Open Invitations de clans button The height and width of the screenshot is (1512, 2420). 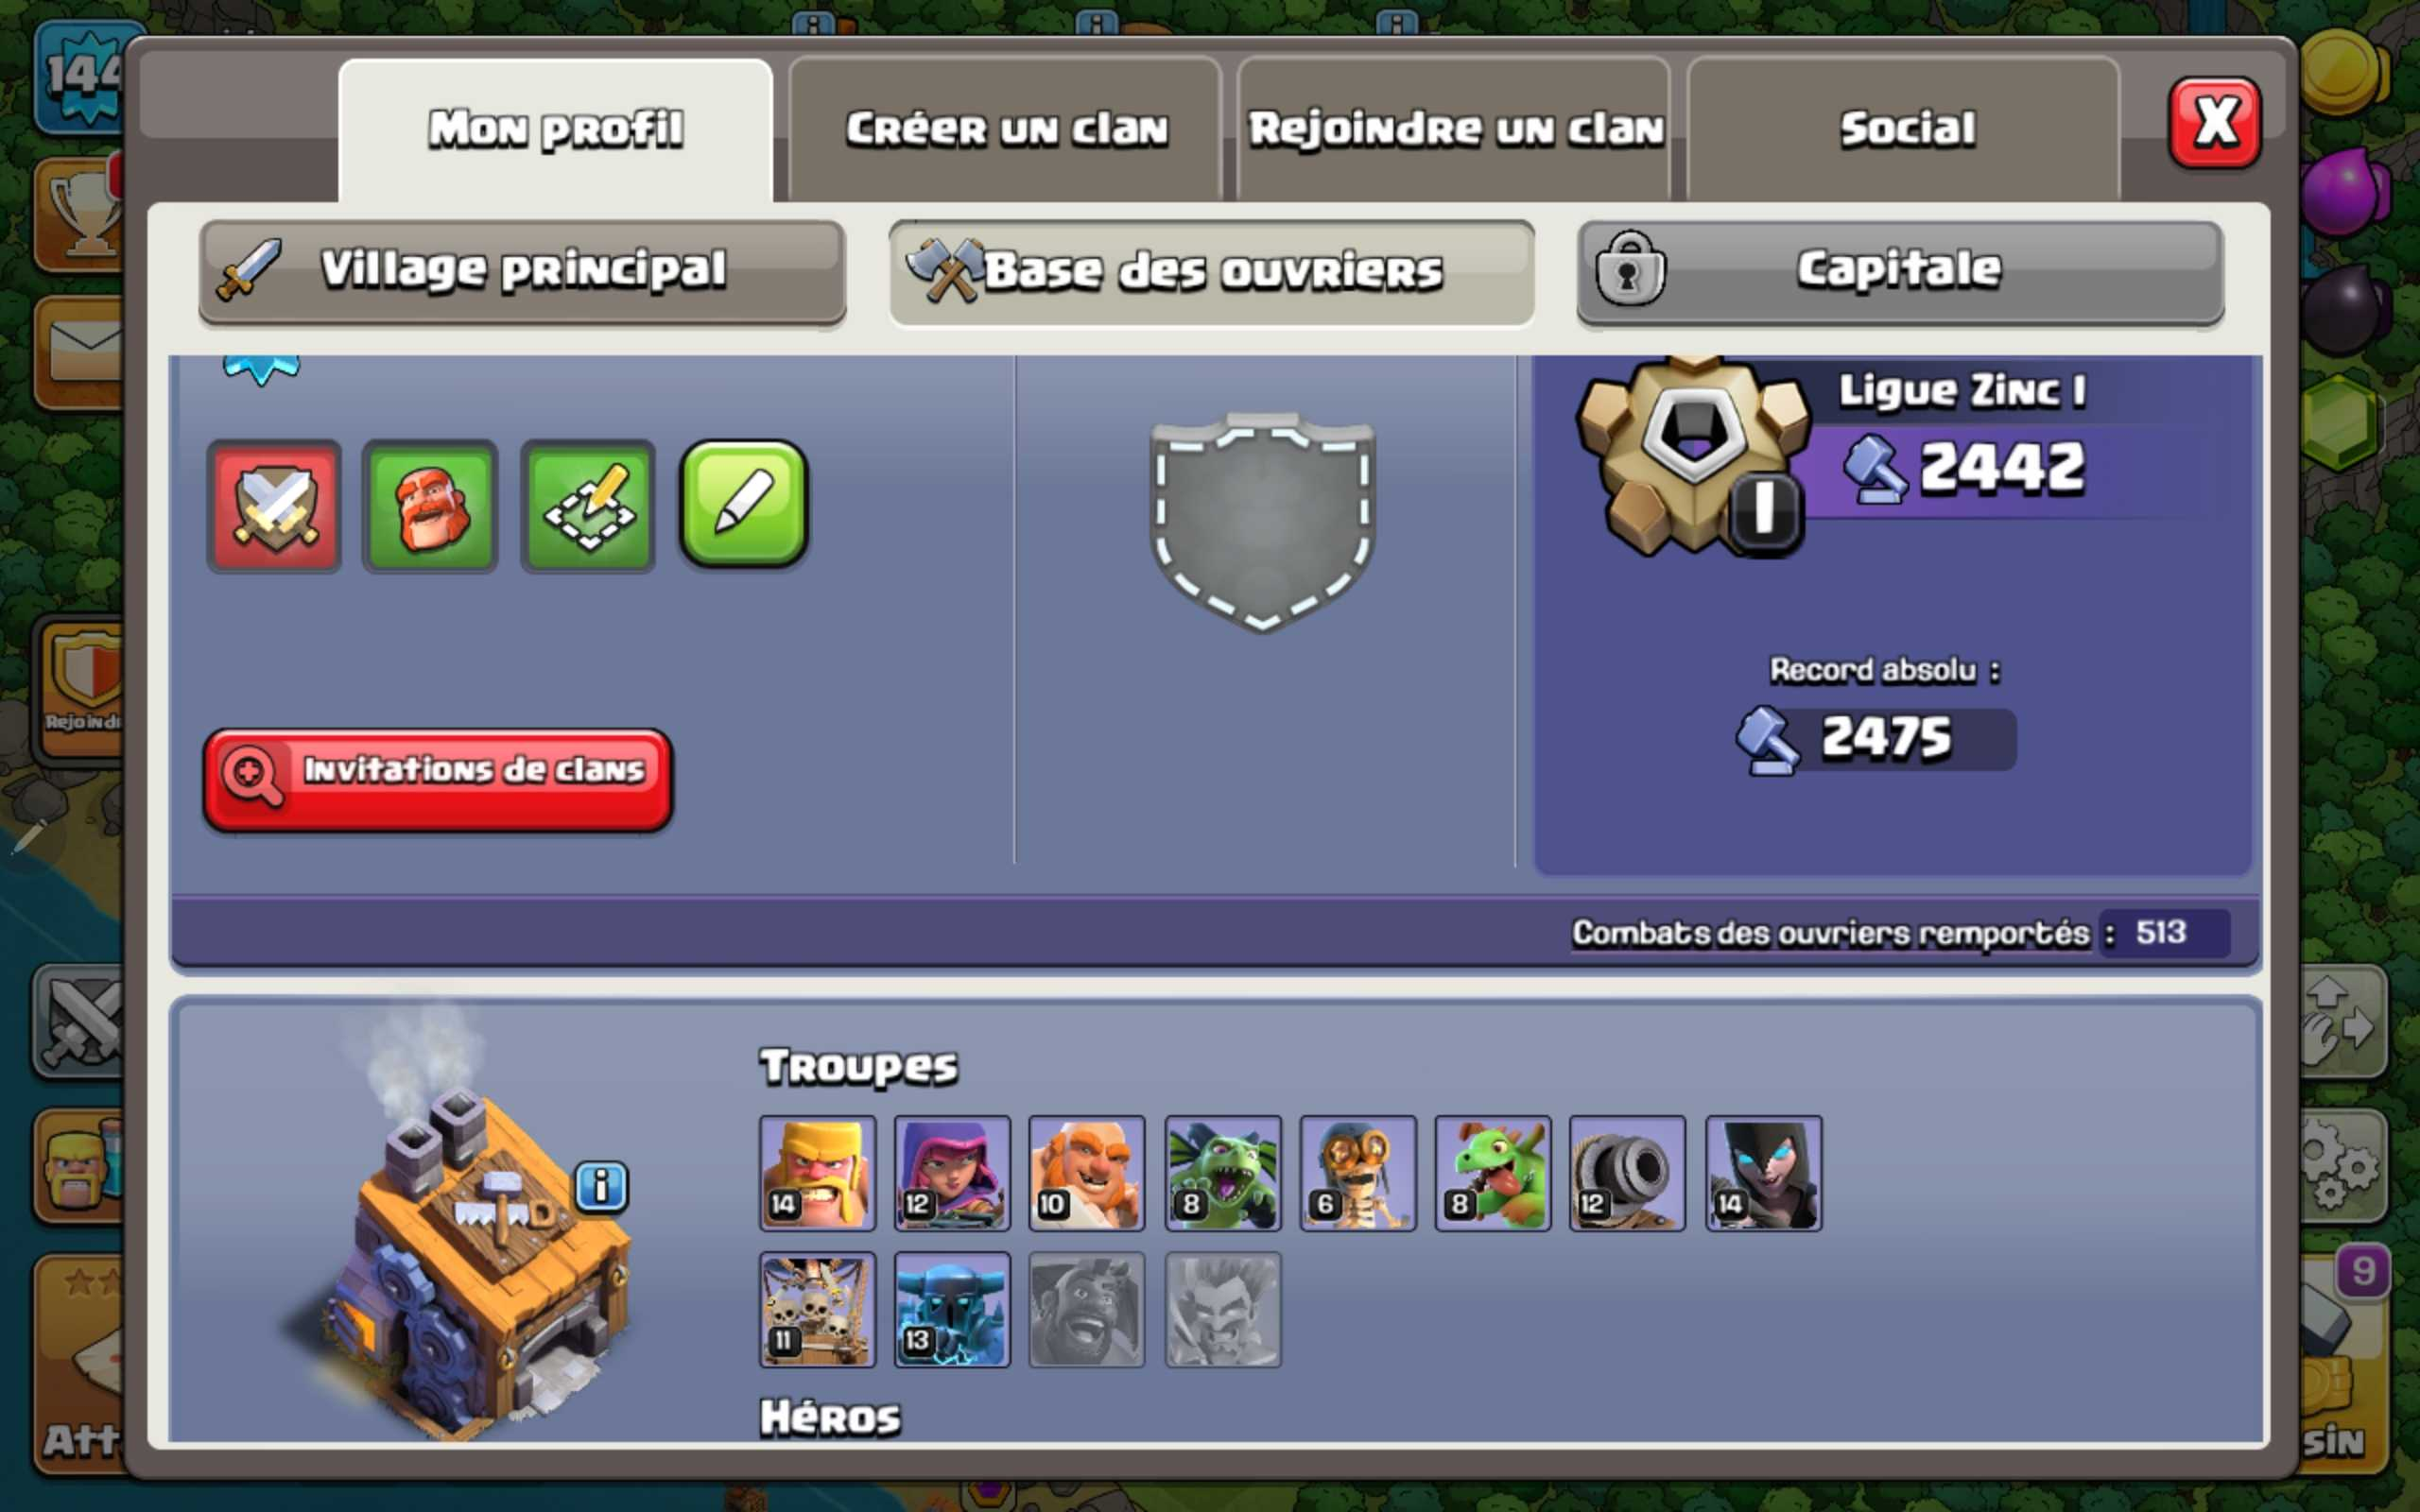tap(437, 779)
